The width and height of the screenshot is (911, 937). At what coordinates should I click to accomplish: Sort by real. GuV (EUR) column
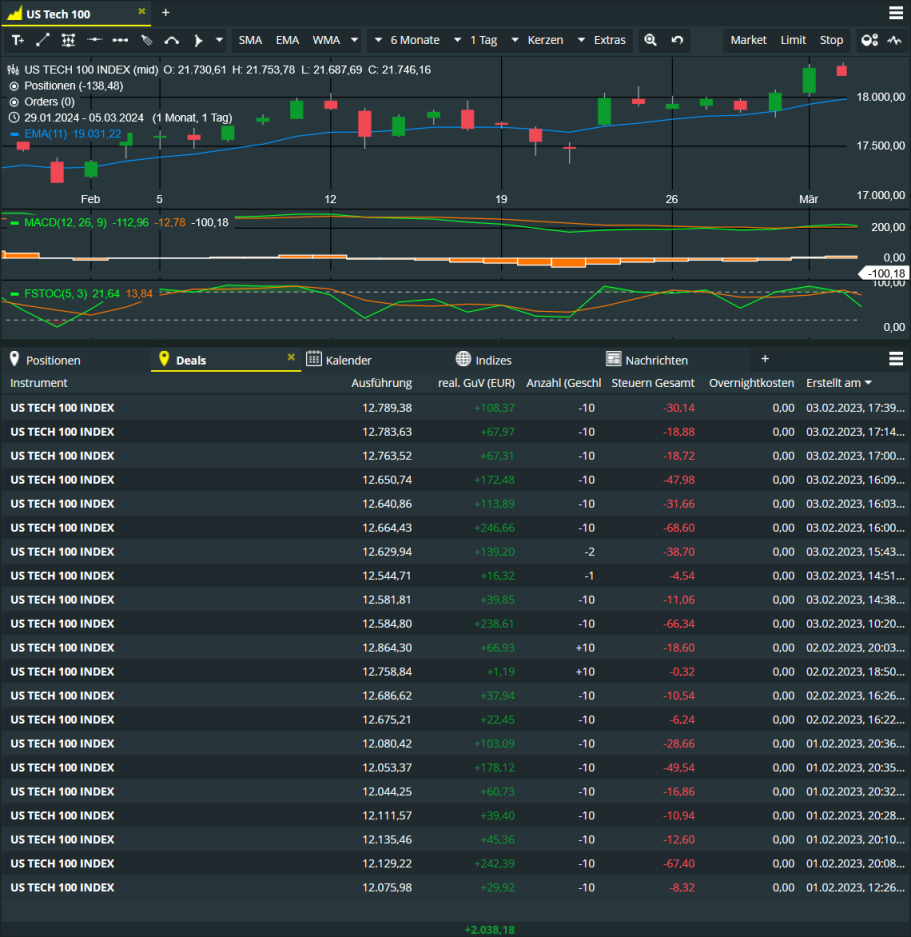476,383
